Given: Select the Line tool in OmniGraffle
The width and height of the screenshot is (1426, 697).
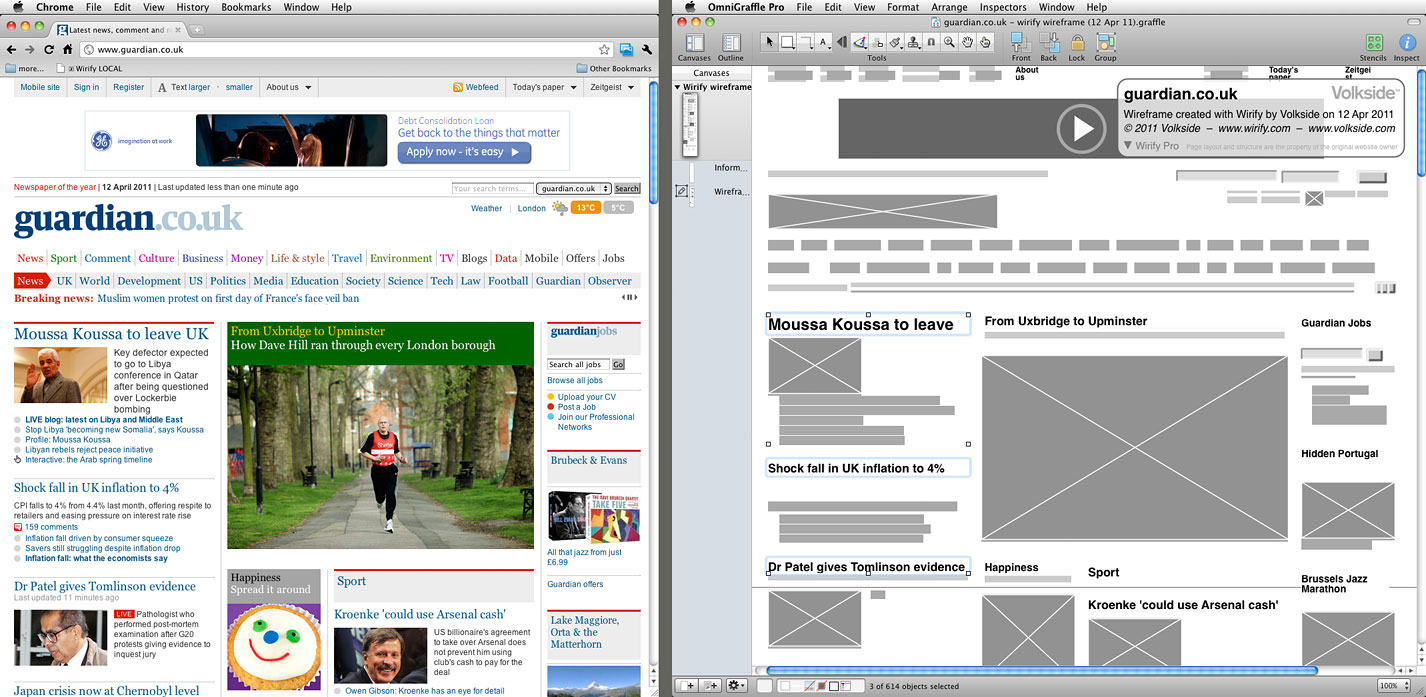Looking at the screenshot, I should [805, 42].
